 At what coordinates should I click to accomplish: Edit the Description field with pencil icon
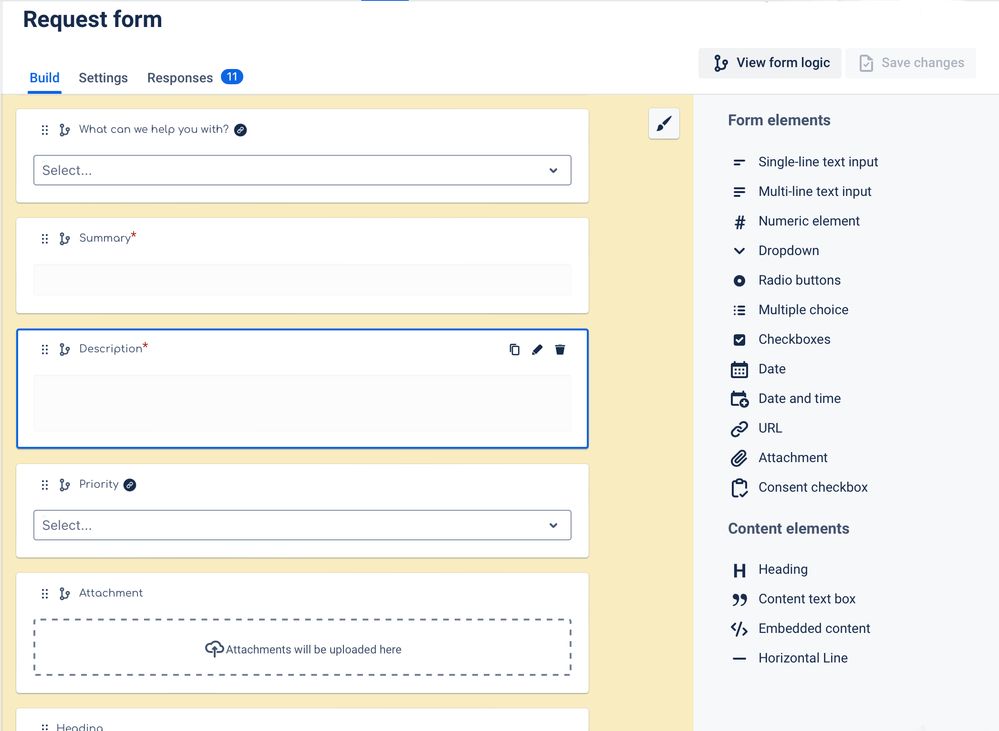[537, 349]
